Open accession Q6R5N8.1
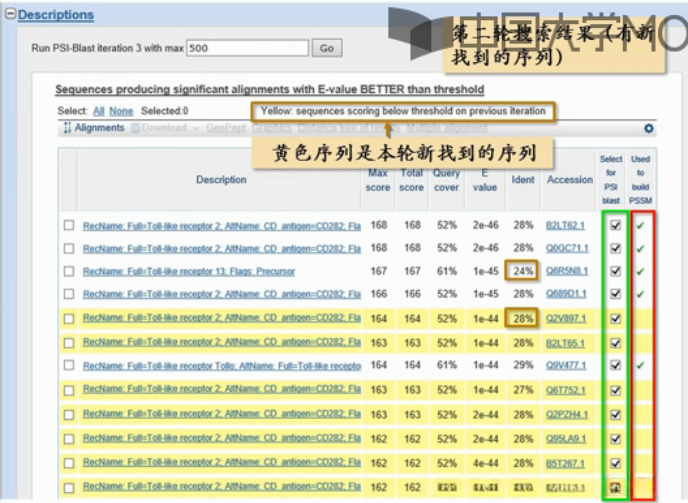688x503 pixels. (566, 271)
